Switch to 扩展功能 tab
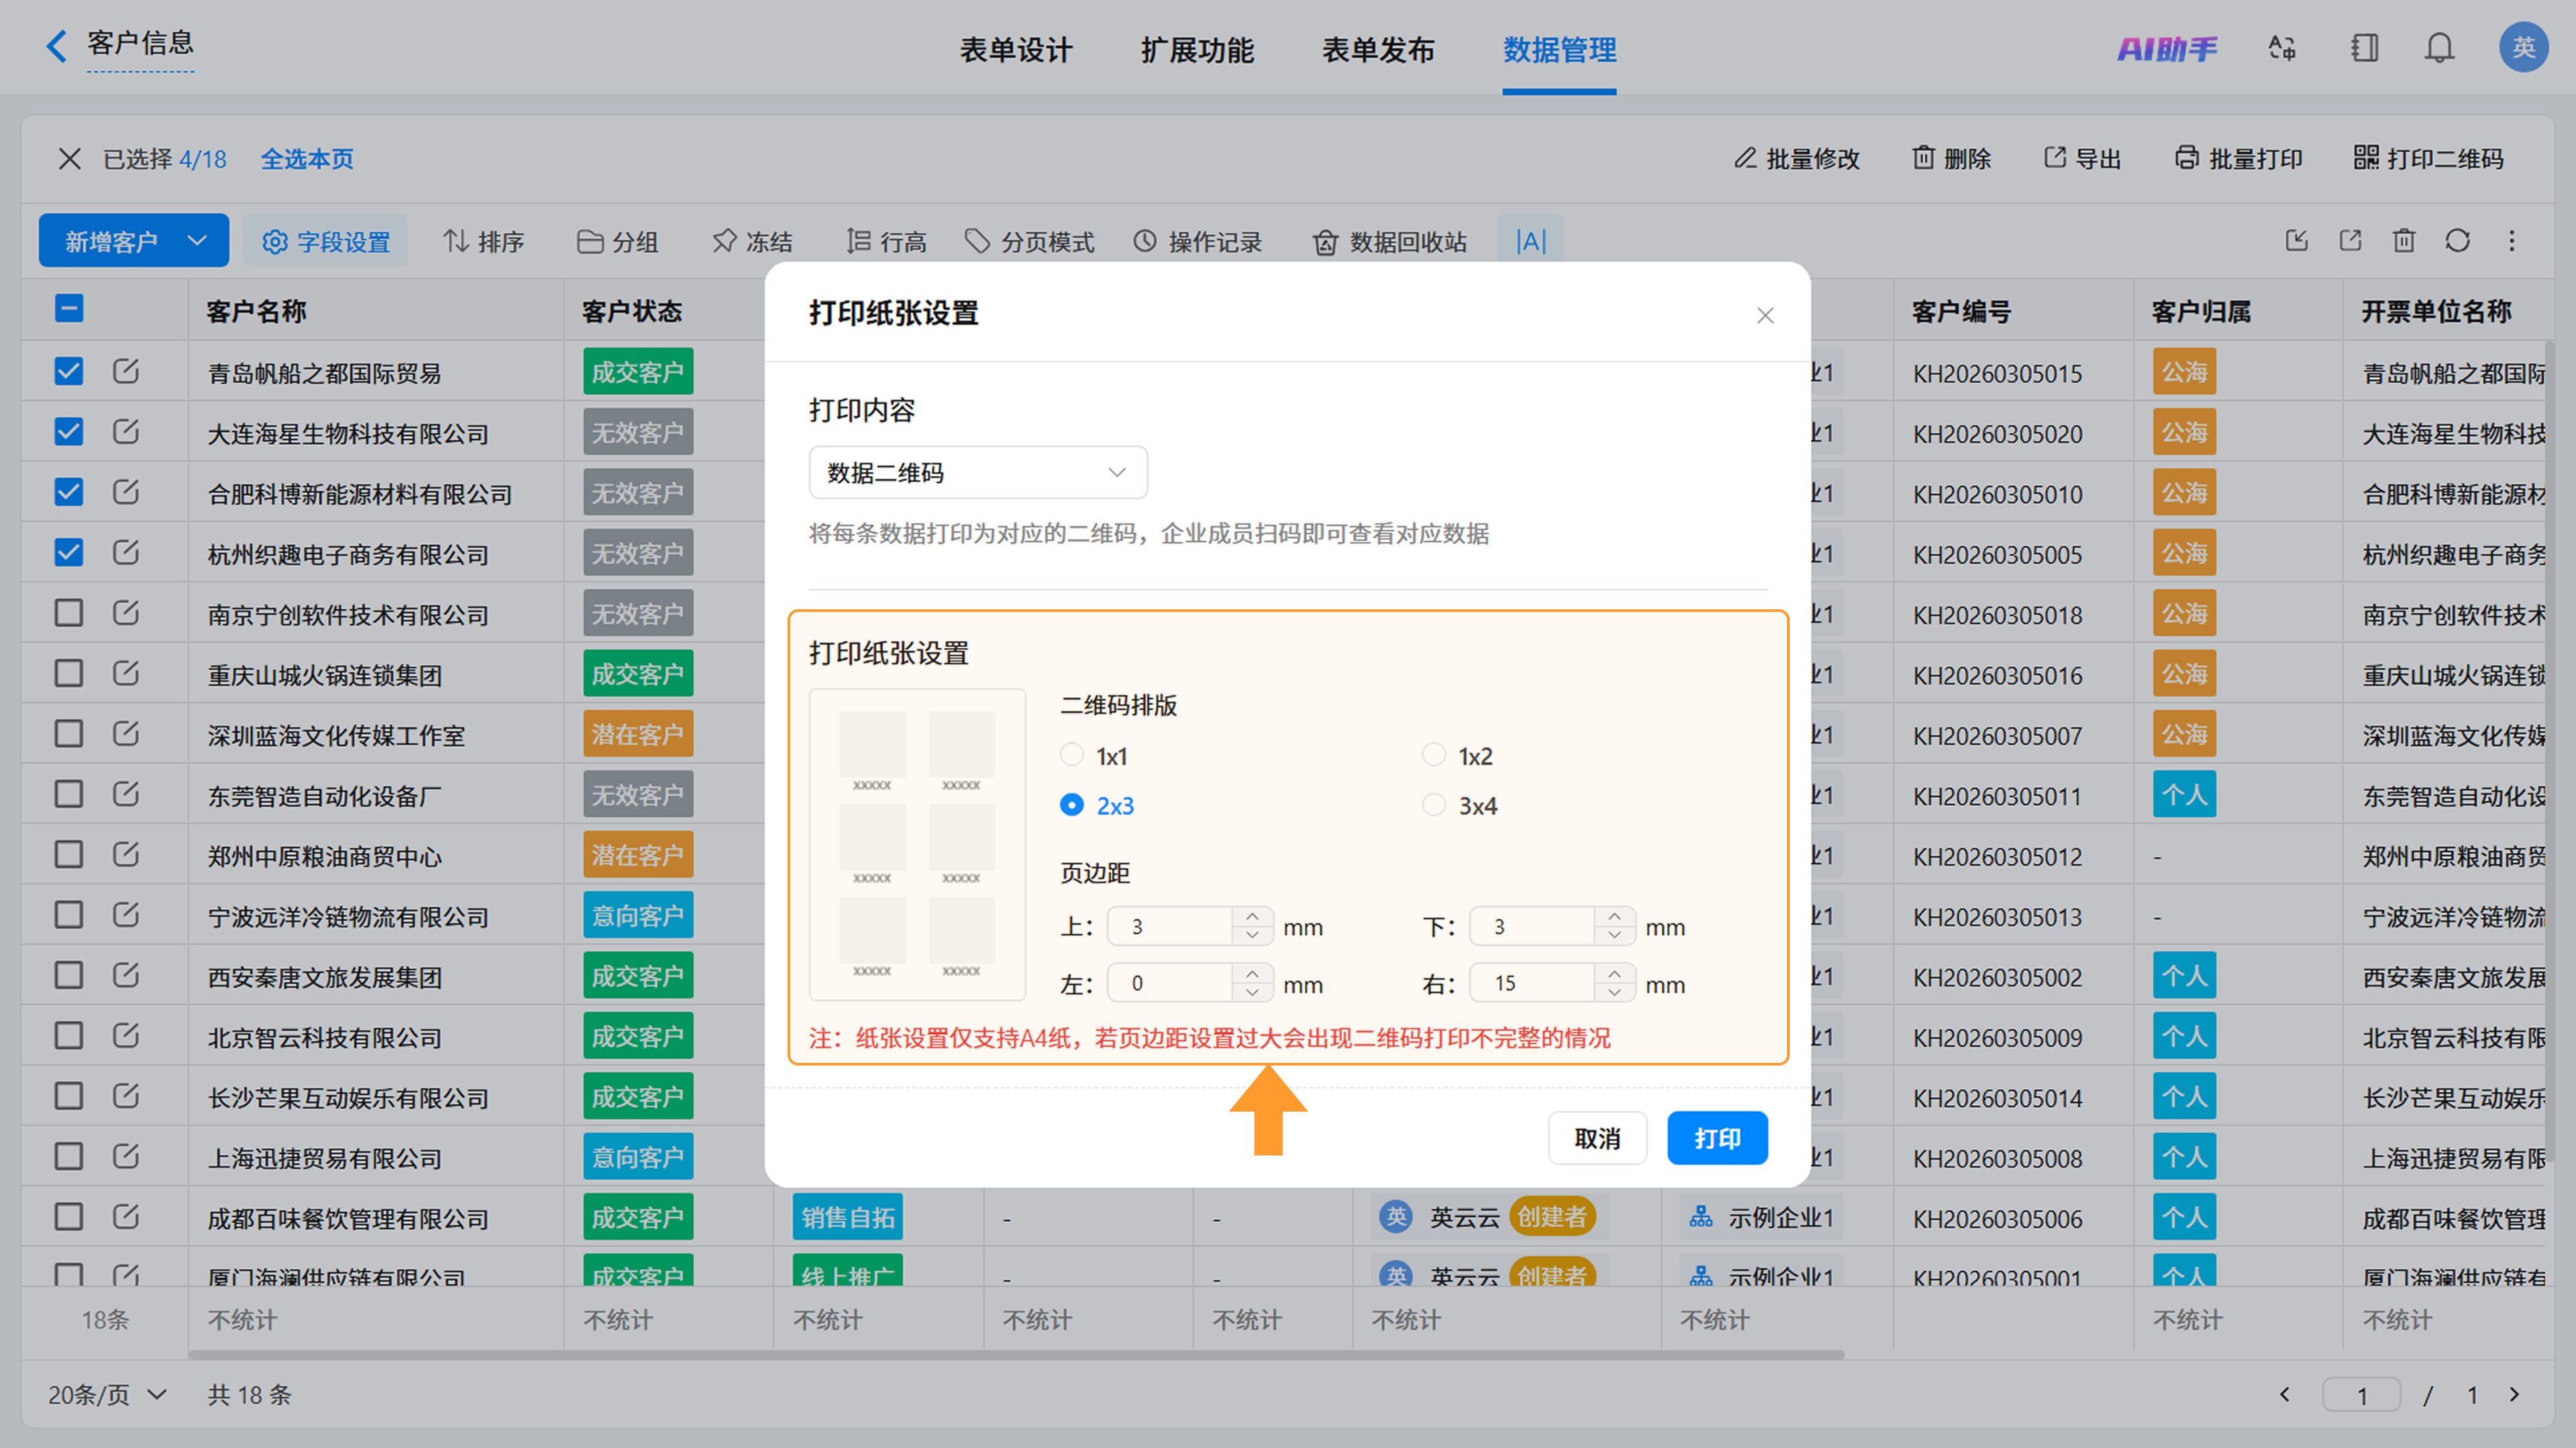This screenshot has height=1448, width=2576. (x=1197, y=49)
